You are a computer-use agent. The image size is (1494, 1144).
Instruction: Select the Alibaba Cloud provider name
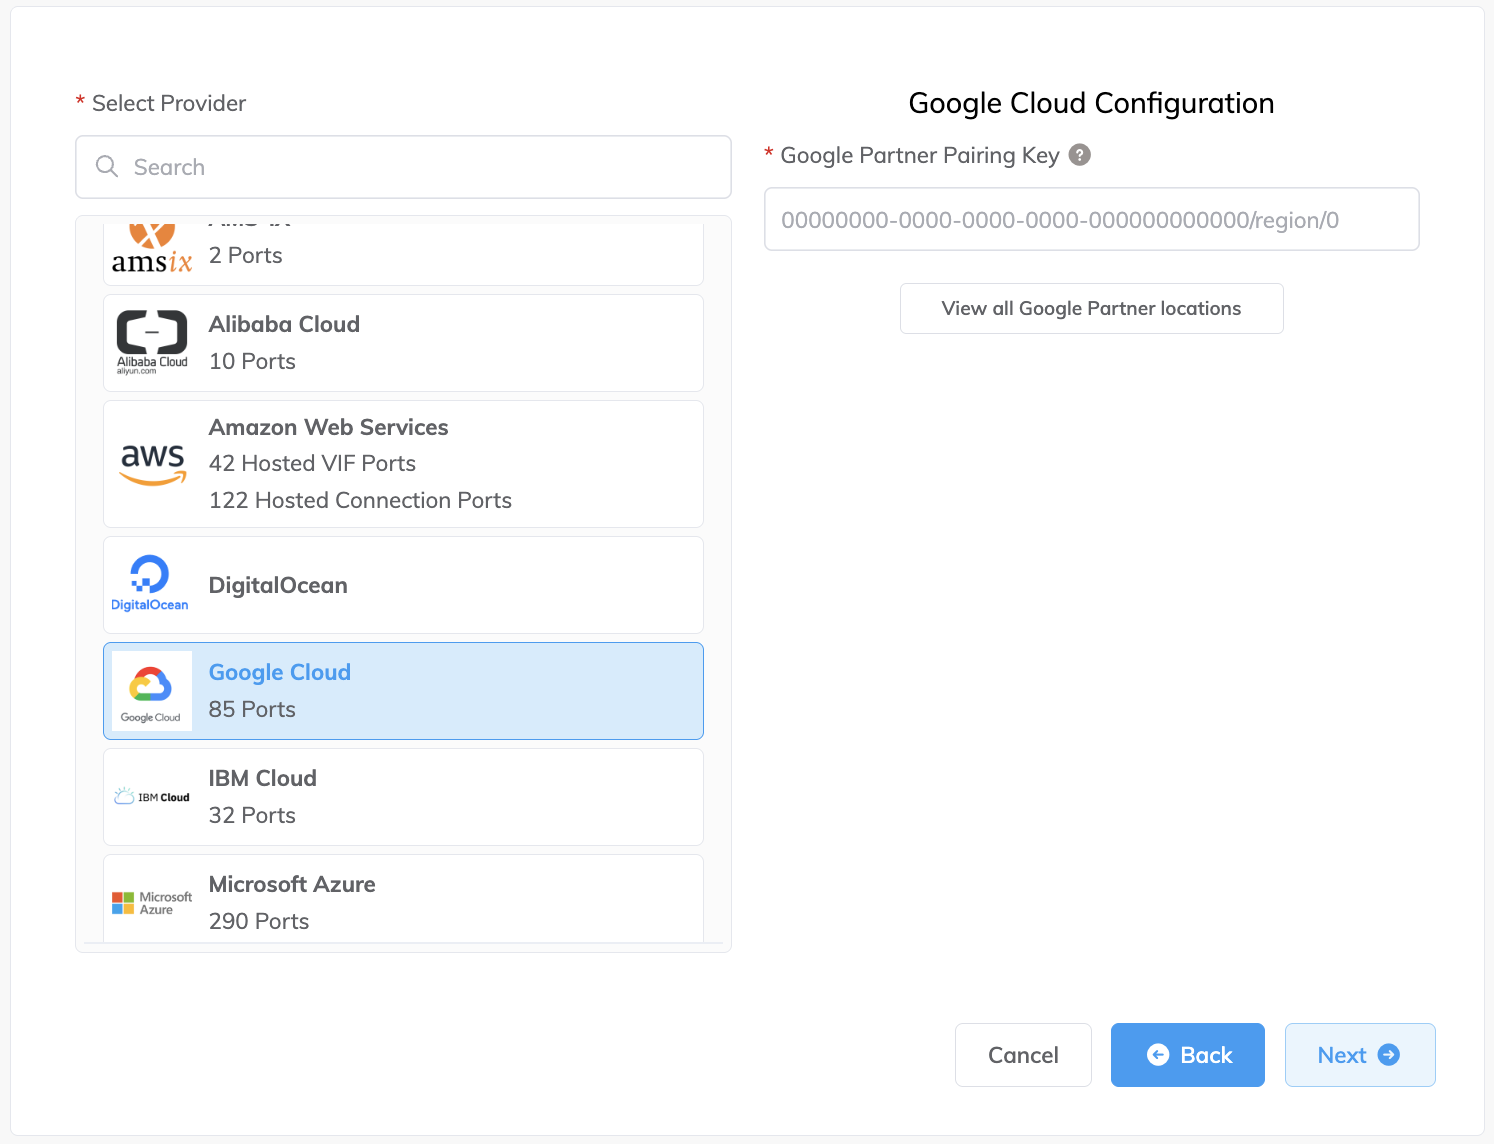pyautogui.click(x=284, y=324)
